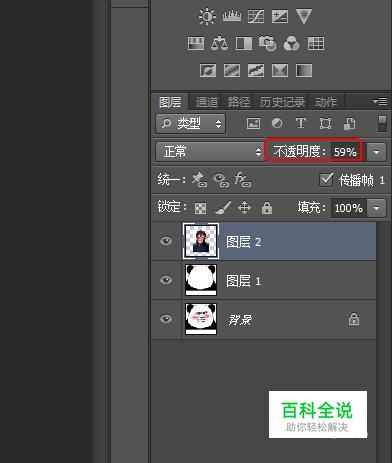Click the 背景 layer thumbnail
This screenshot has width=392, height=463.
click(x=201, y=319)
